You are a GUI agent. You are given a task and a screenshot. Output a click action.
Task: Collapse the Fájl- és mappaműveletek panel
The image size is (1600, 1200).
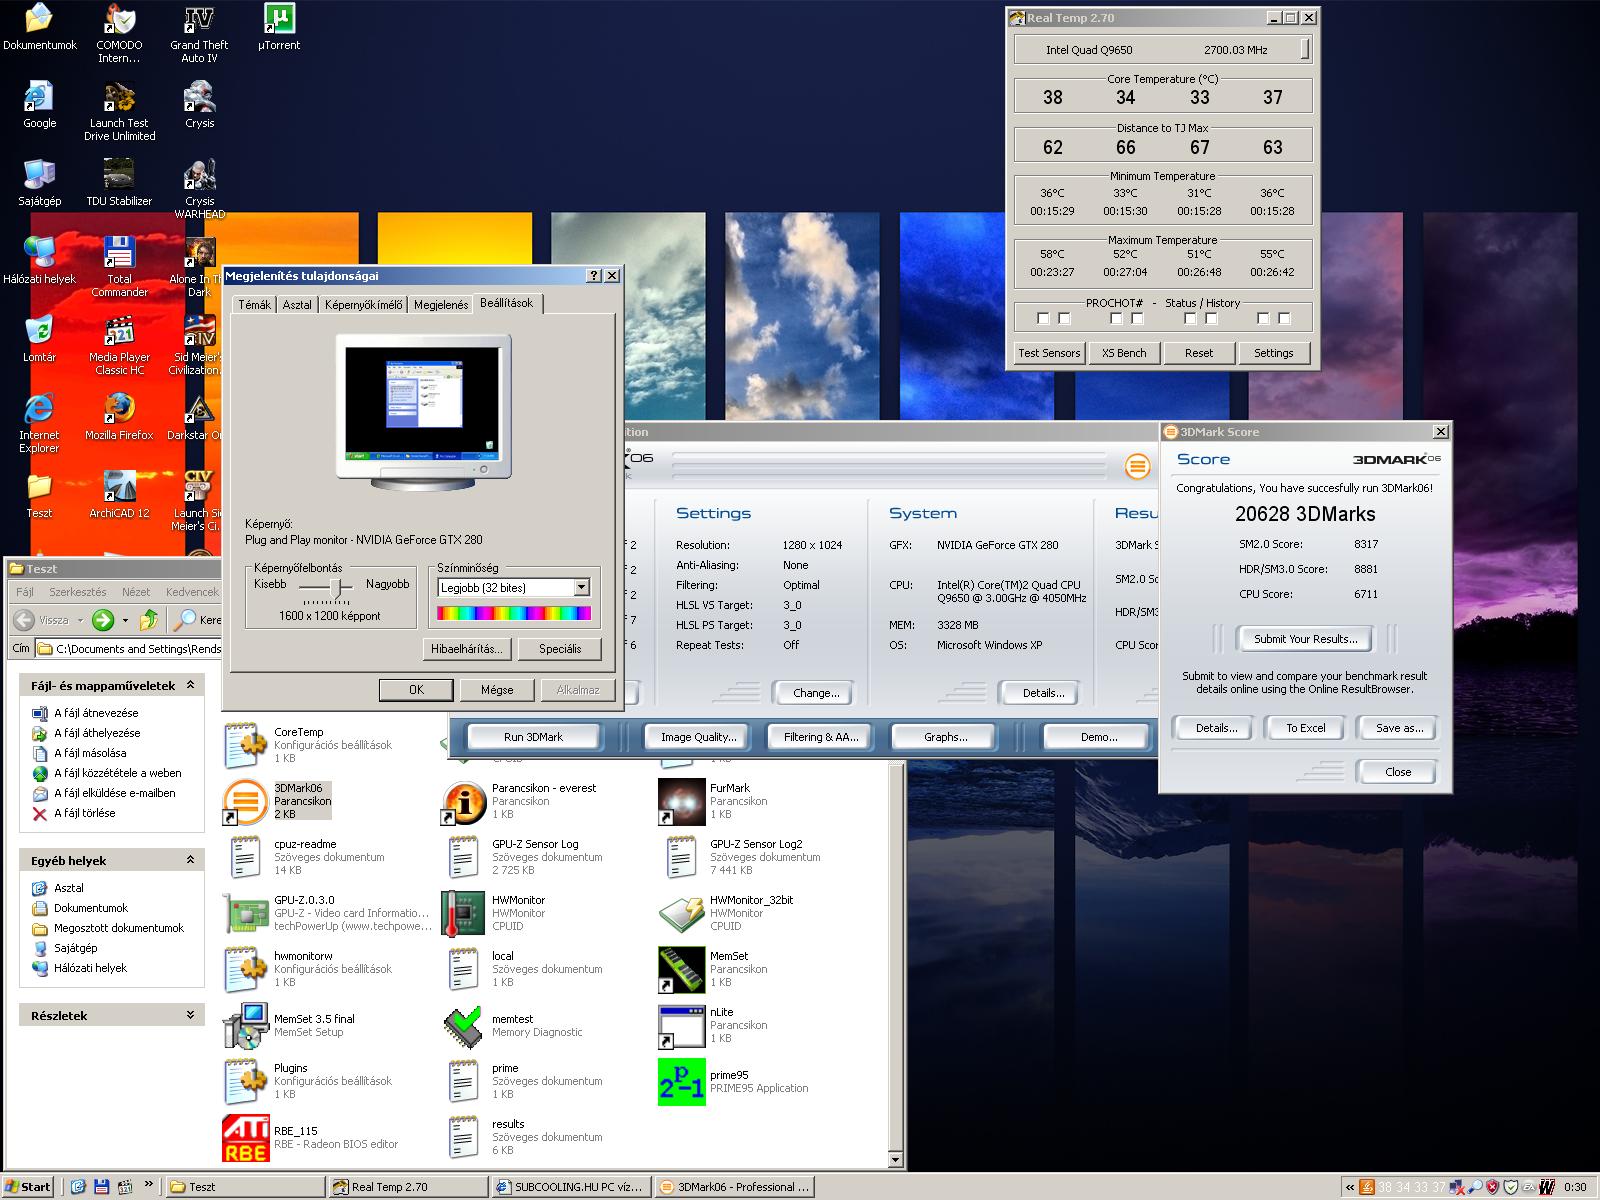point(190,685)
